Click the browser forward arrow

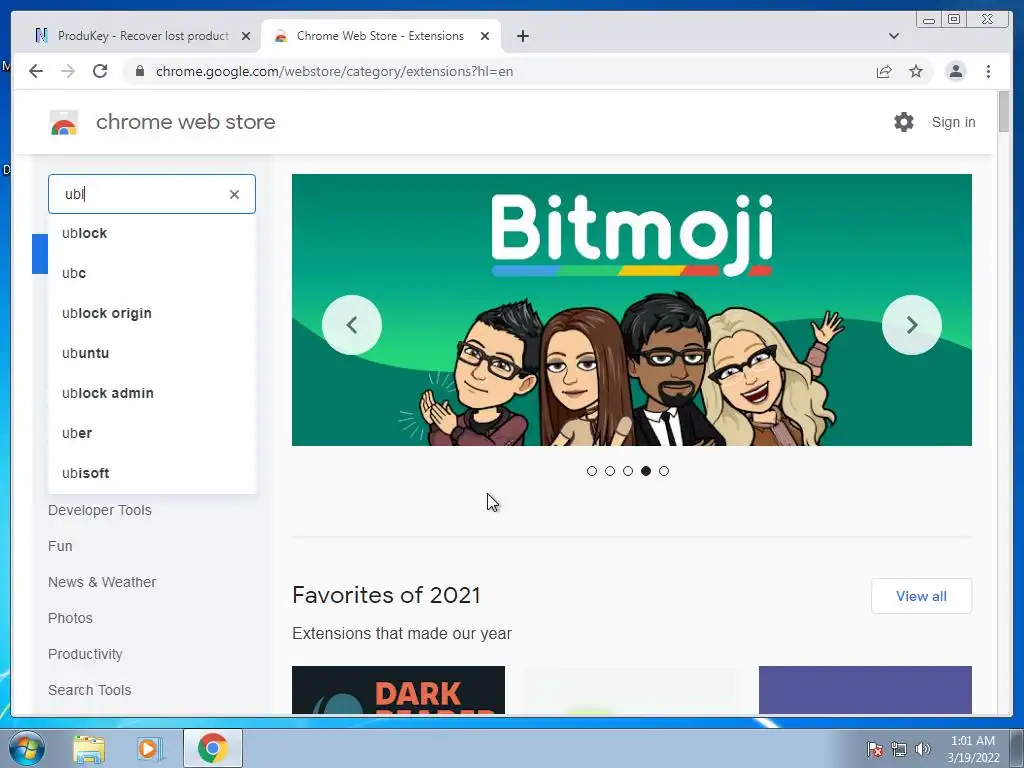(x=68, y=71)
